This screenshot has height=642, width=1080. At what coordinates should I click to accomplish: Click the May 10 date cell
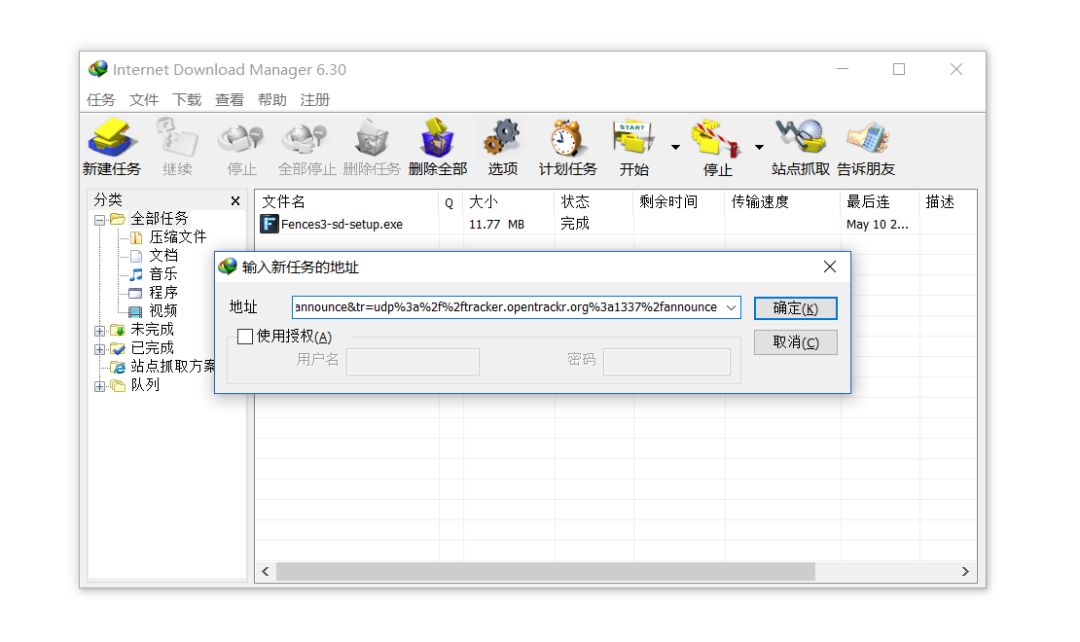(x=877, y=225)
